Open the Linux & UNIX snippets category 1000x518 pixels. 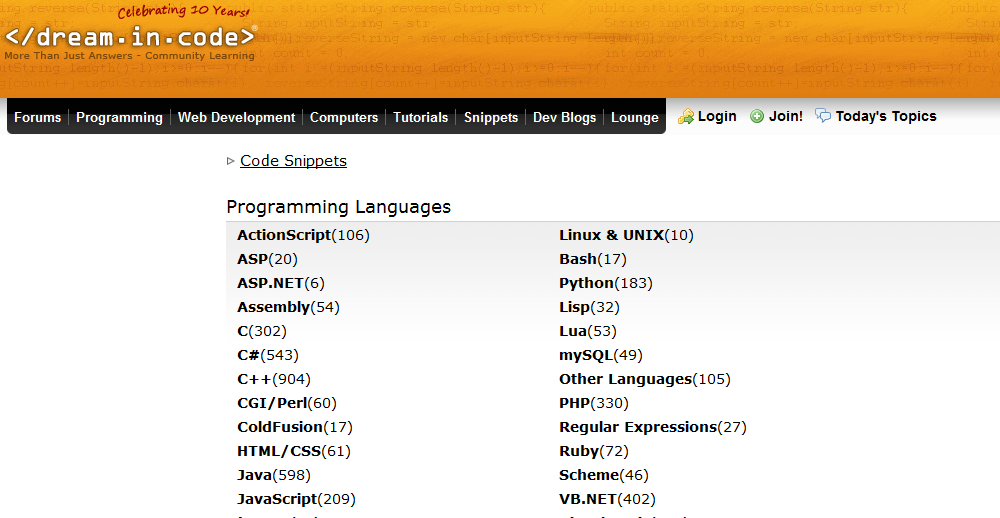coord(612,235)
